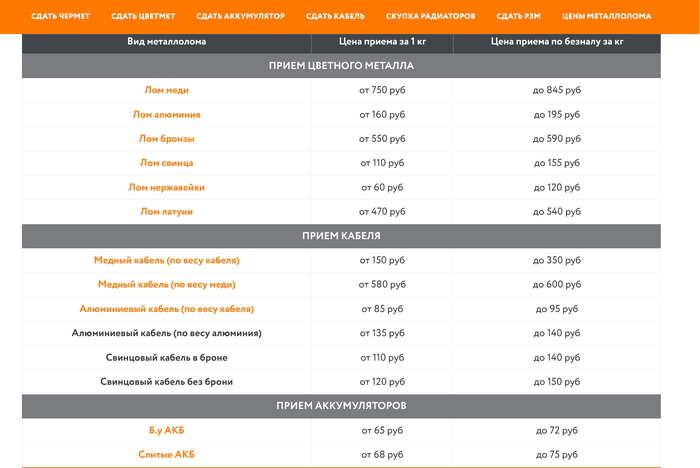Click the «Слитые АКБ» link
Viewport: 700px width, 468px height.
tap(166, 455)
